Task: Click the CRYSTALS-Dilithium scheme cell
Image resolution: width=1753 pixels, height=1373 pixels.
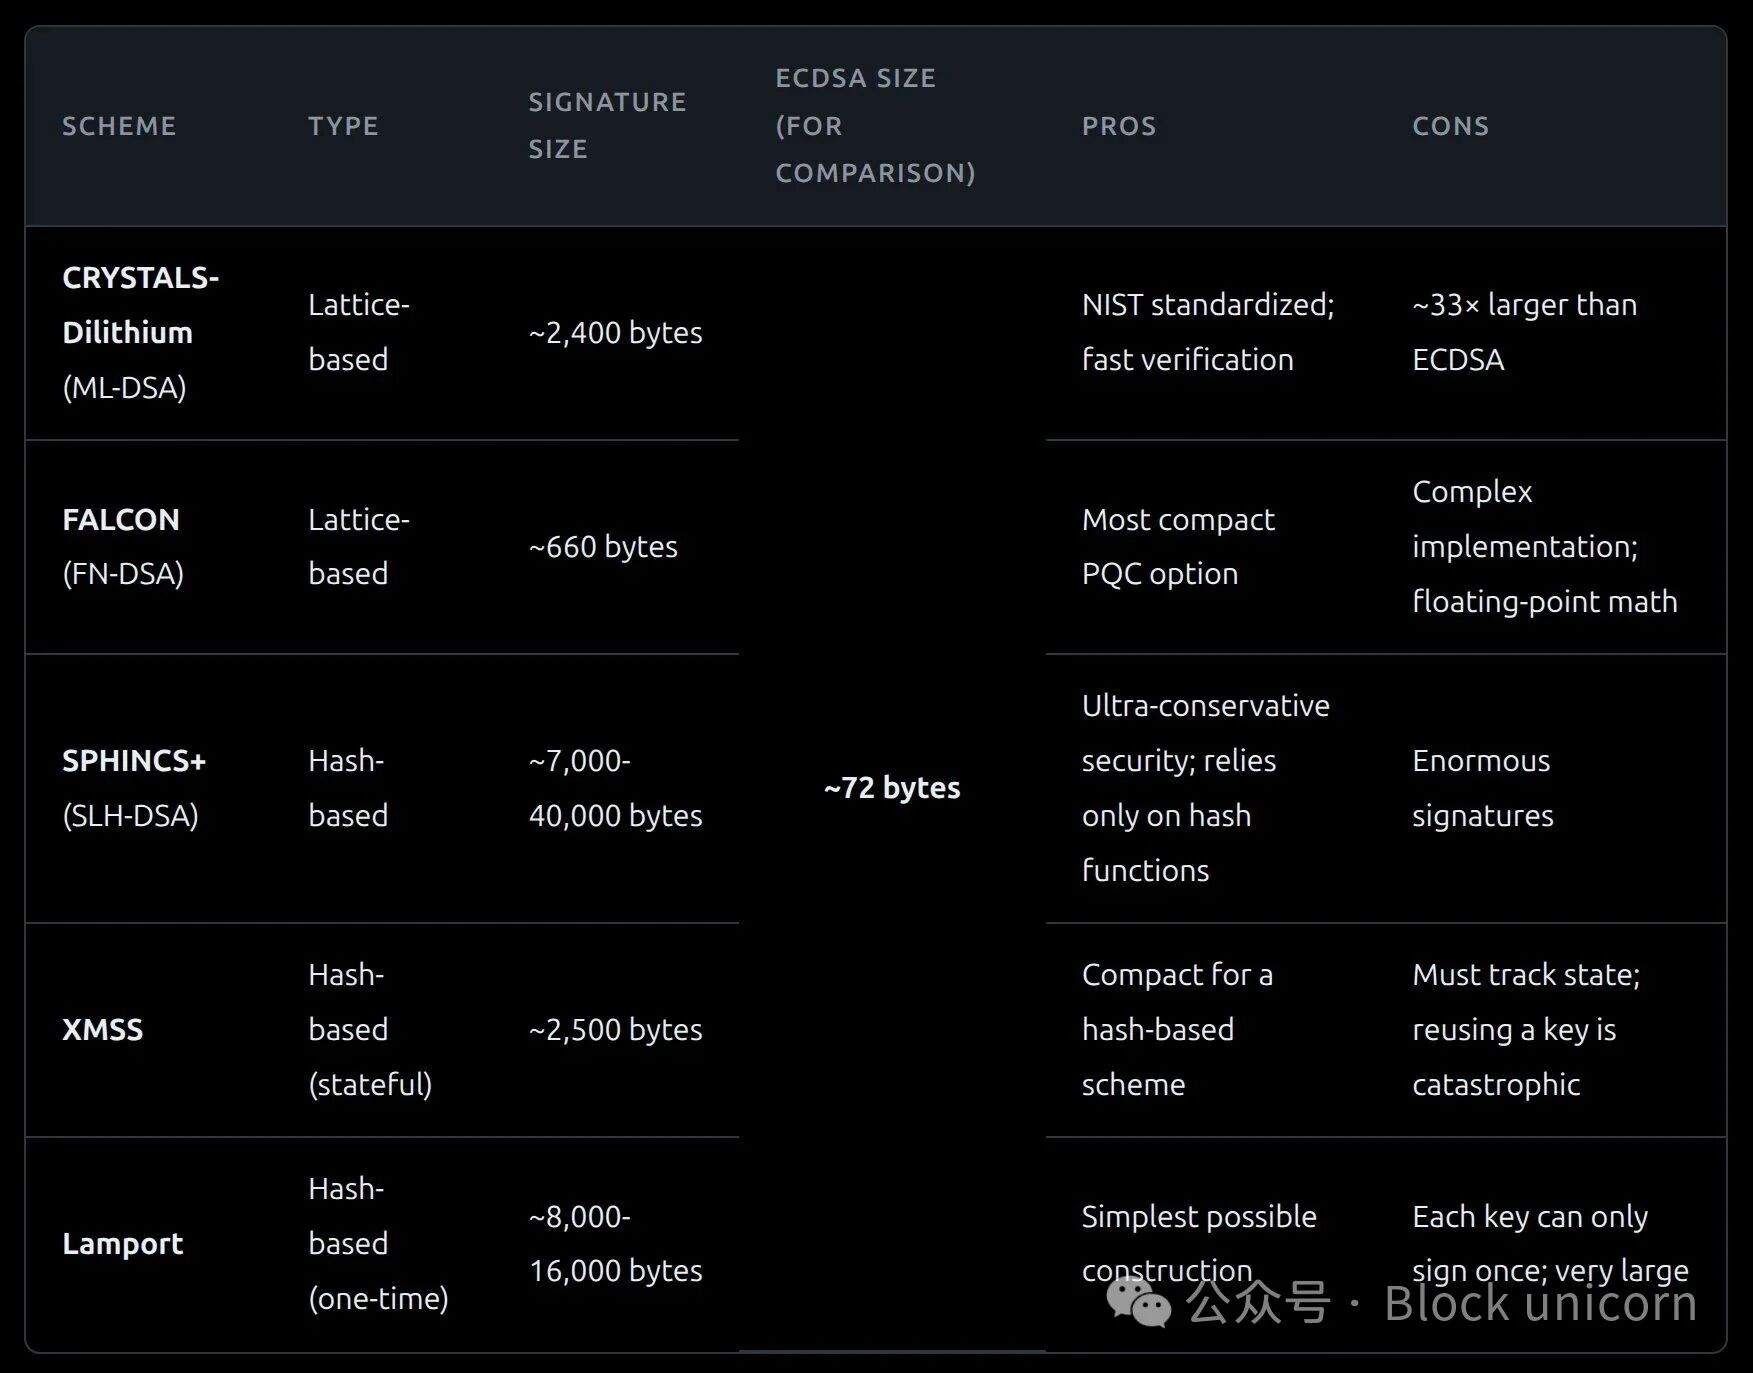Action: pyautogui.click(x=140, y=332)
